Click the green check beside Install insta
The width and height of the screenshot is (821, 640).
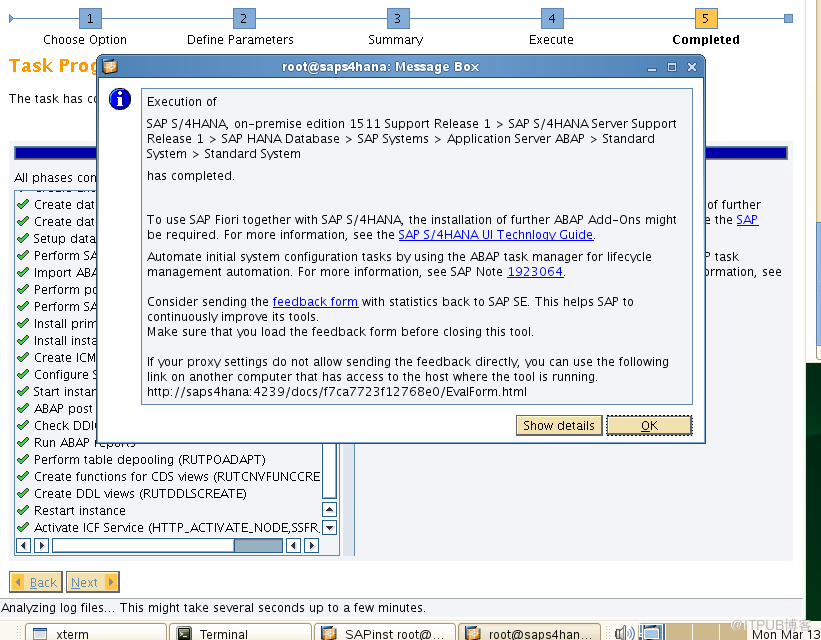[23, 340]
